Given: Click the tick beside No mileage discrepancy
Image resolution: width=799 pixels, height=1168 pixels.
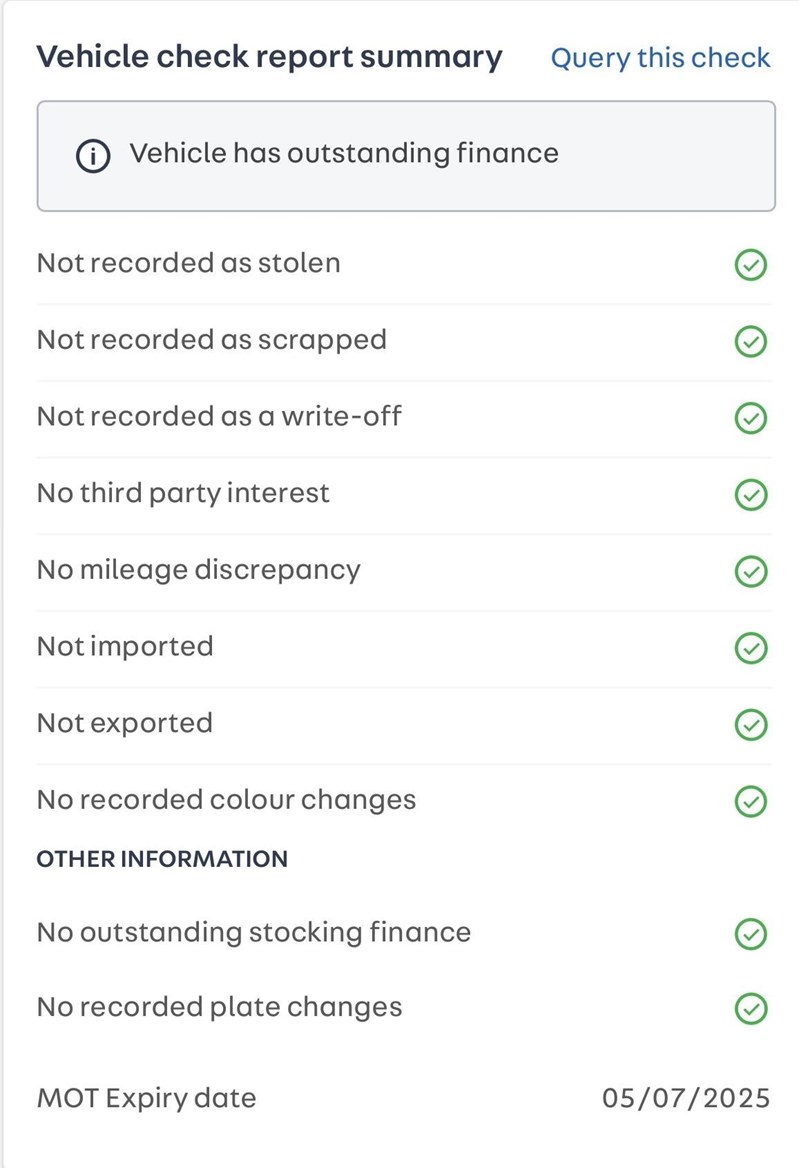Looking at the screenshot, I should point(751,571).
